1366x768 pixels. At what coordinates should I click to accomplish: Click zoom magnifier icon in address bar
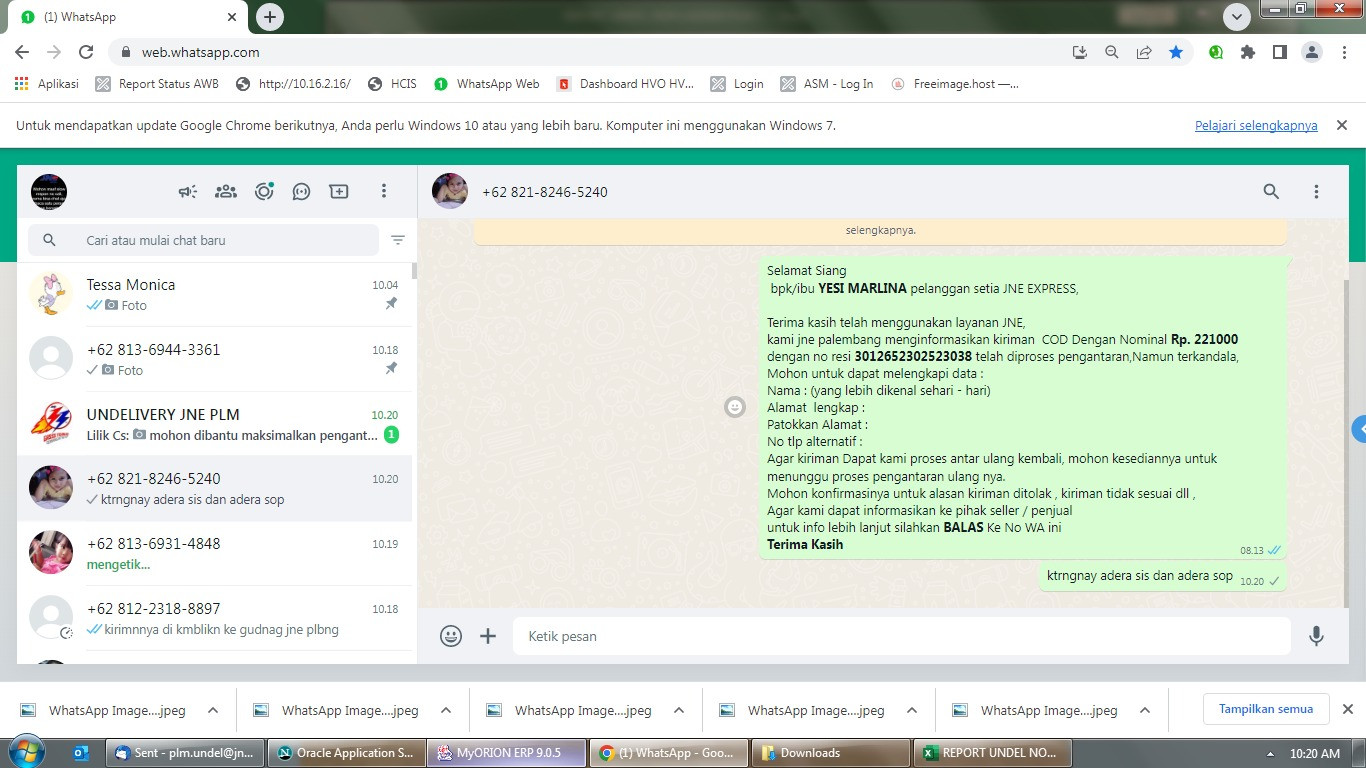click(1112, 52)
